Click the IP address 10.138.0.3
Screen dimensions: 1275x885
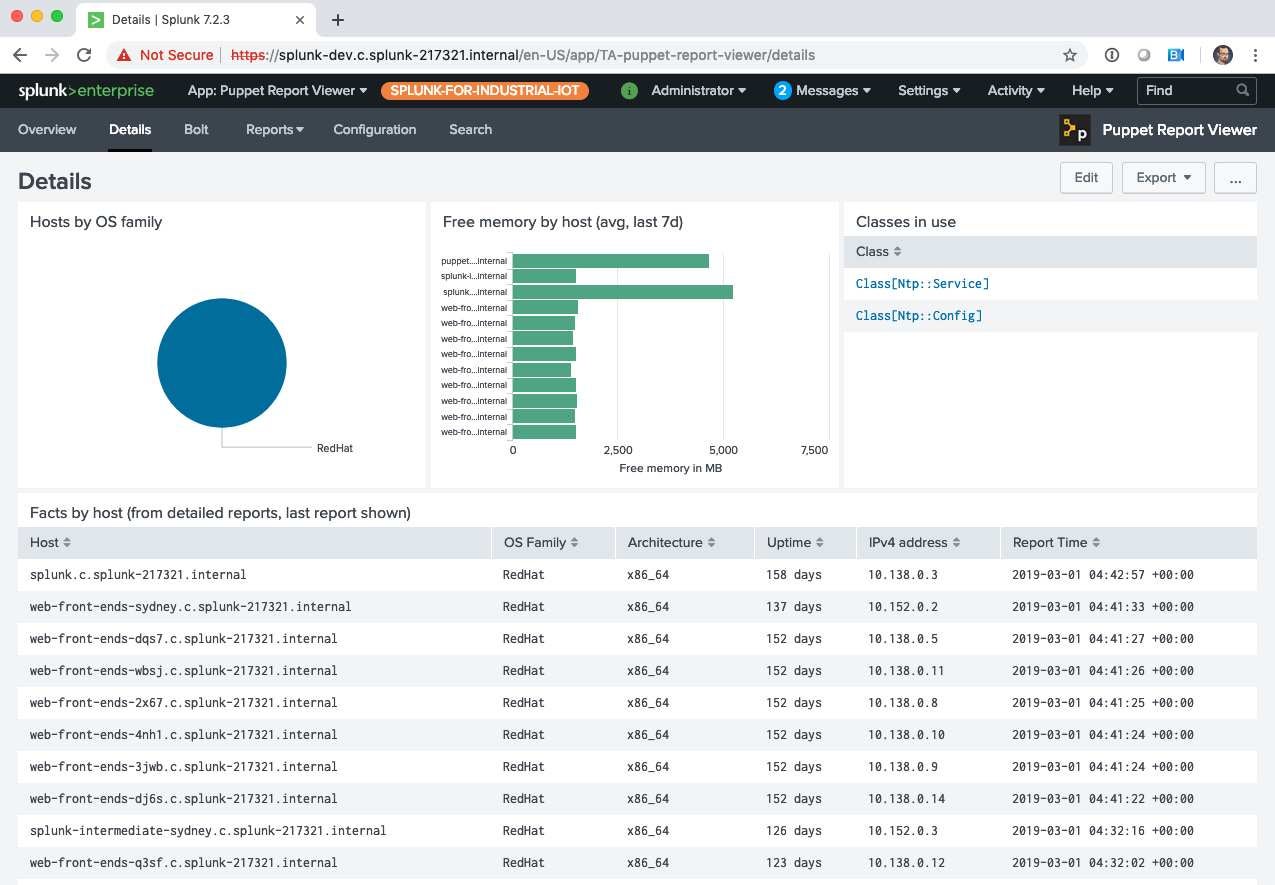(x=901, y=575)
